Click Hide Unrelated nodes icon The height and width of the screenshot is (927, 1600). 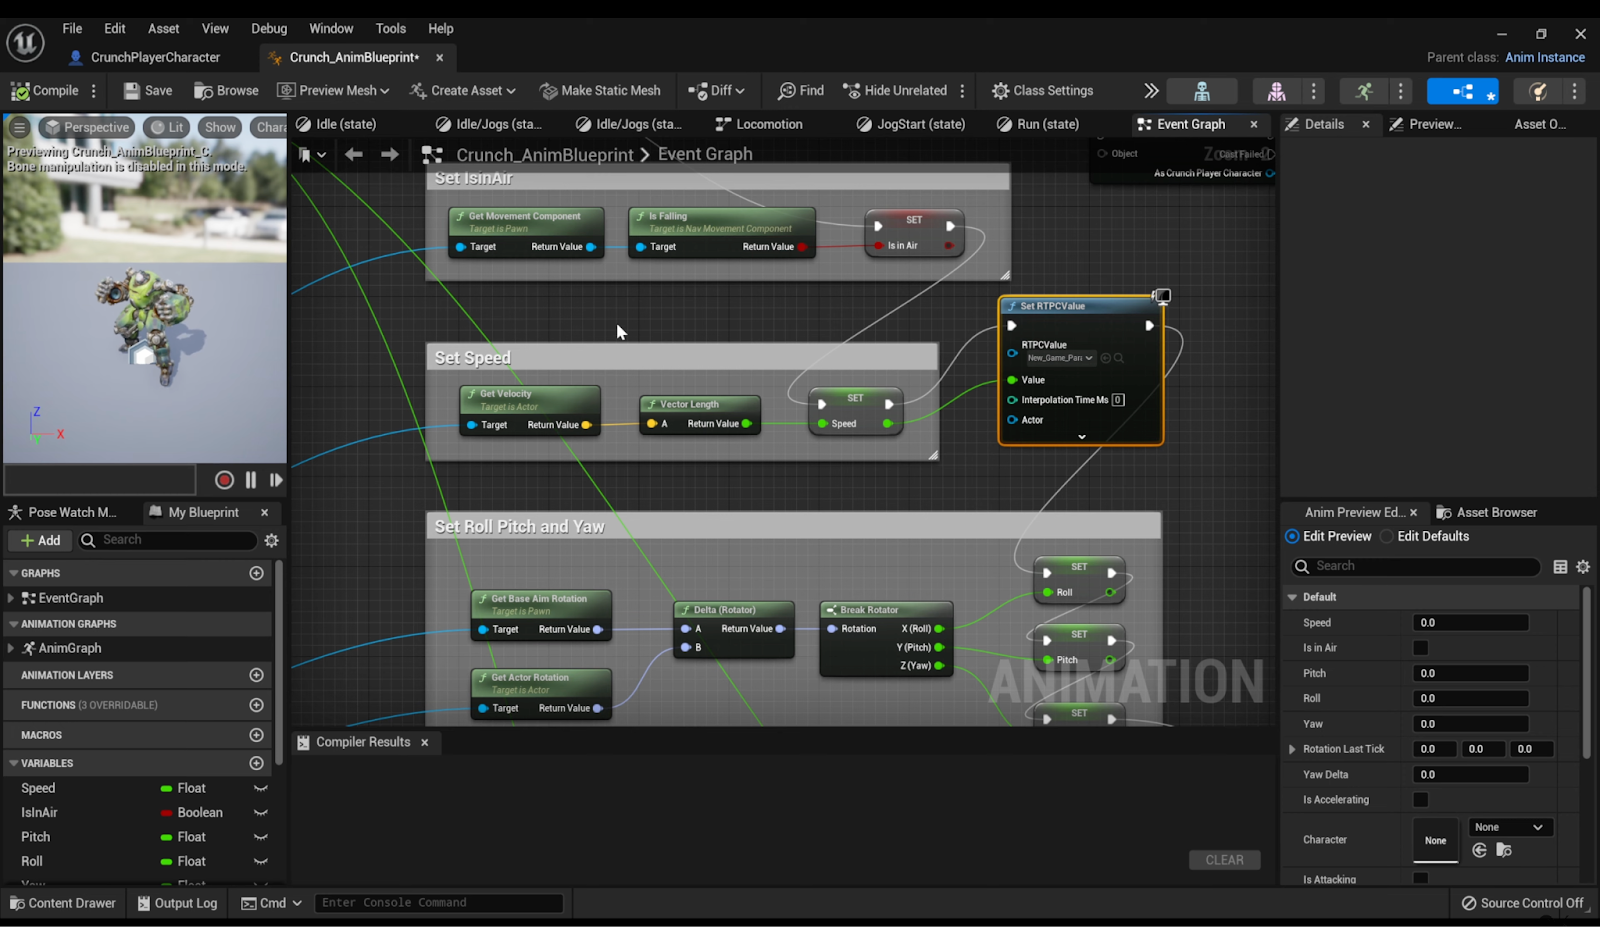852,91
